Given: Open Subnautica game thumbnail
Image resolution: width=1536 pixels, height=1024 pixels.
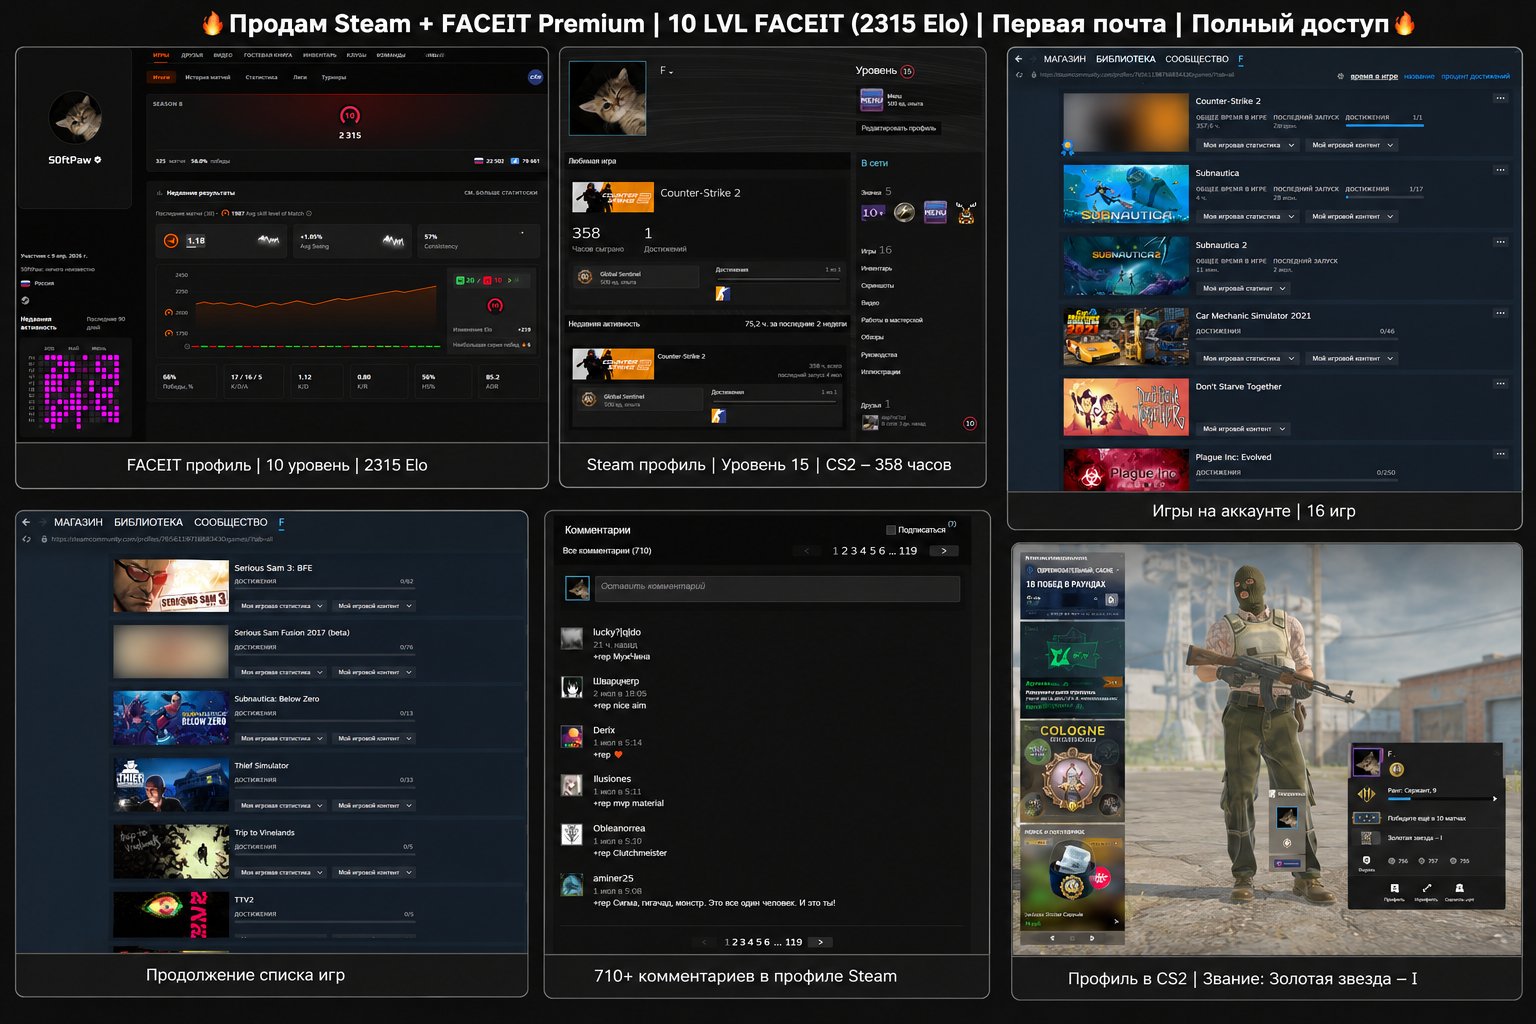Looking at the screenshot, I should 1126,193.
